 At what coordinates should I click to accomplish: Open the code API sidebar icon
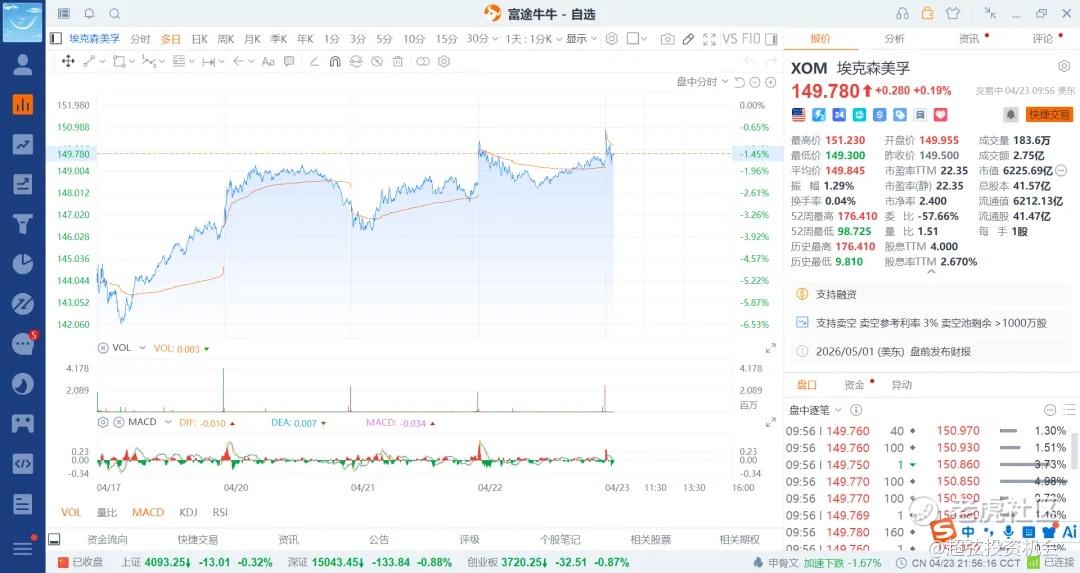click(x=23, y=463)
